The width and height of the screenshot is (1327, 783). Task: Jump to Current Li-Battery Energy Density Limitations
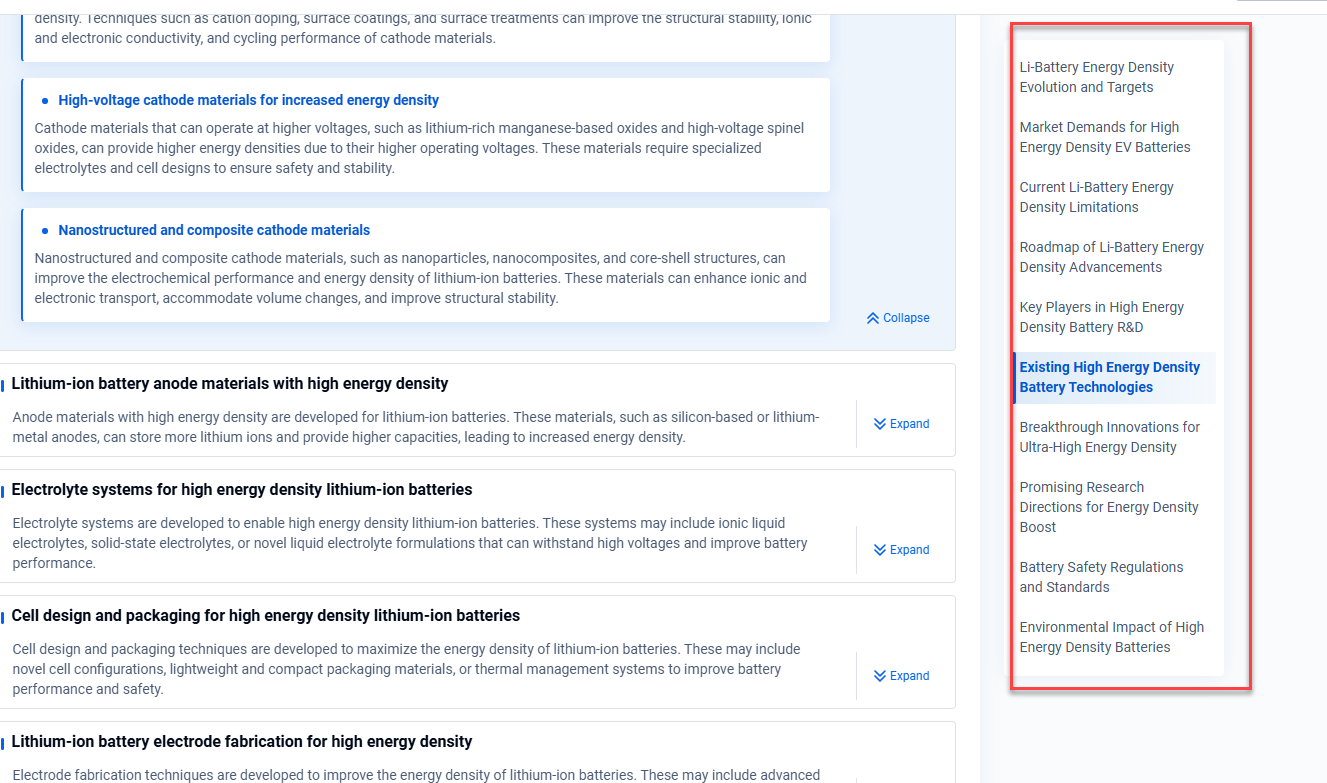pos(1096,197)
